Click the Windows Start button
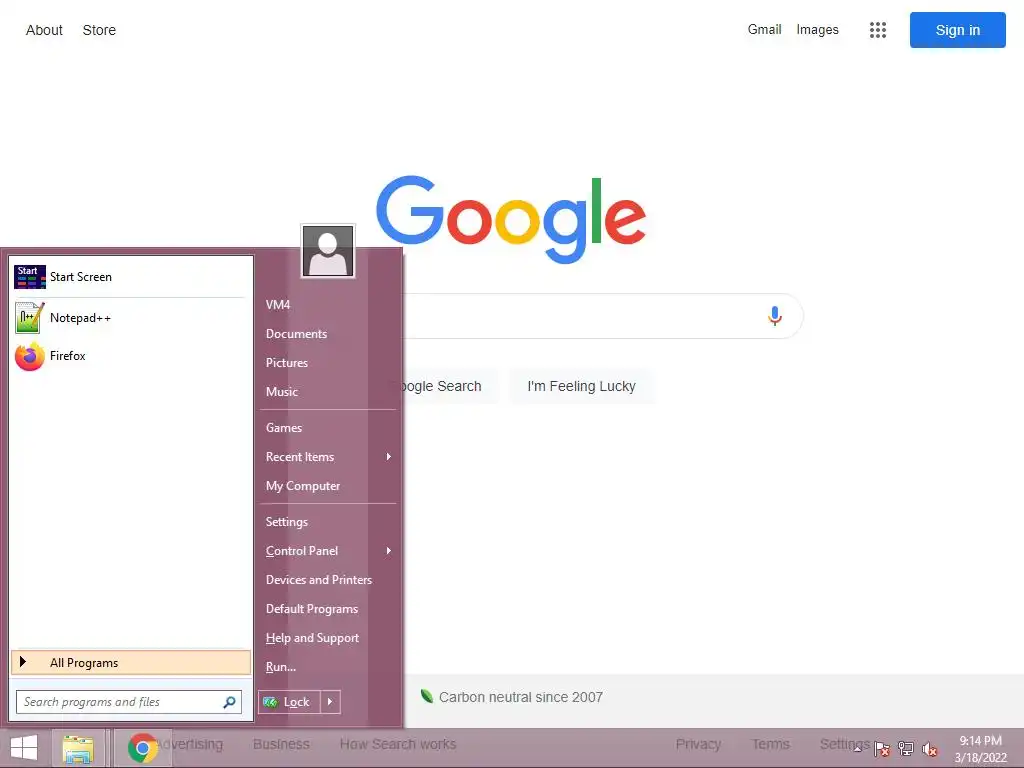1024x768 pixels. tap(24, 748)
